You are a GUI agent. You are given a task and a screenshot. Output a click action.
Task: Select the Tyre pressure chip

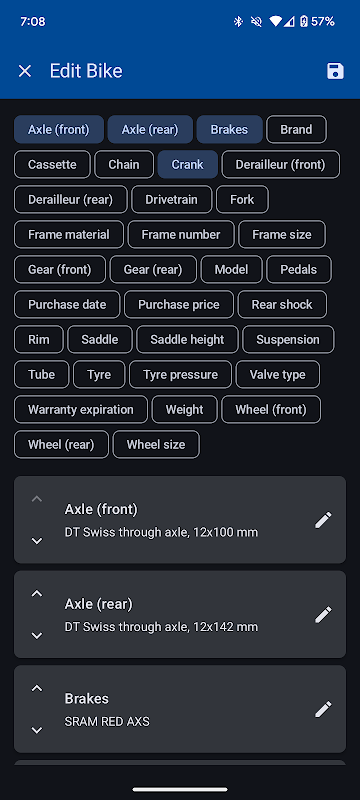click(181, 374)
